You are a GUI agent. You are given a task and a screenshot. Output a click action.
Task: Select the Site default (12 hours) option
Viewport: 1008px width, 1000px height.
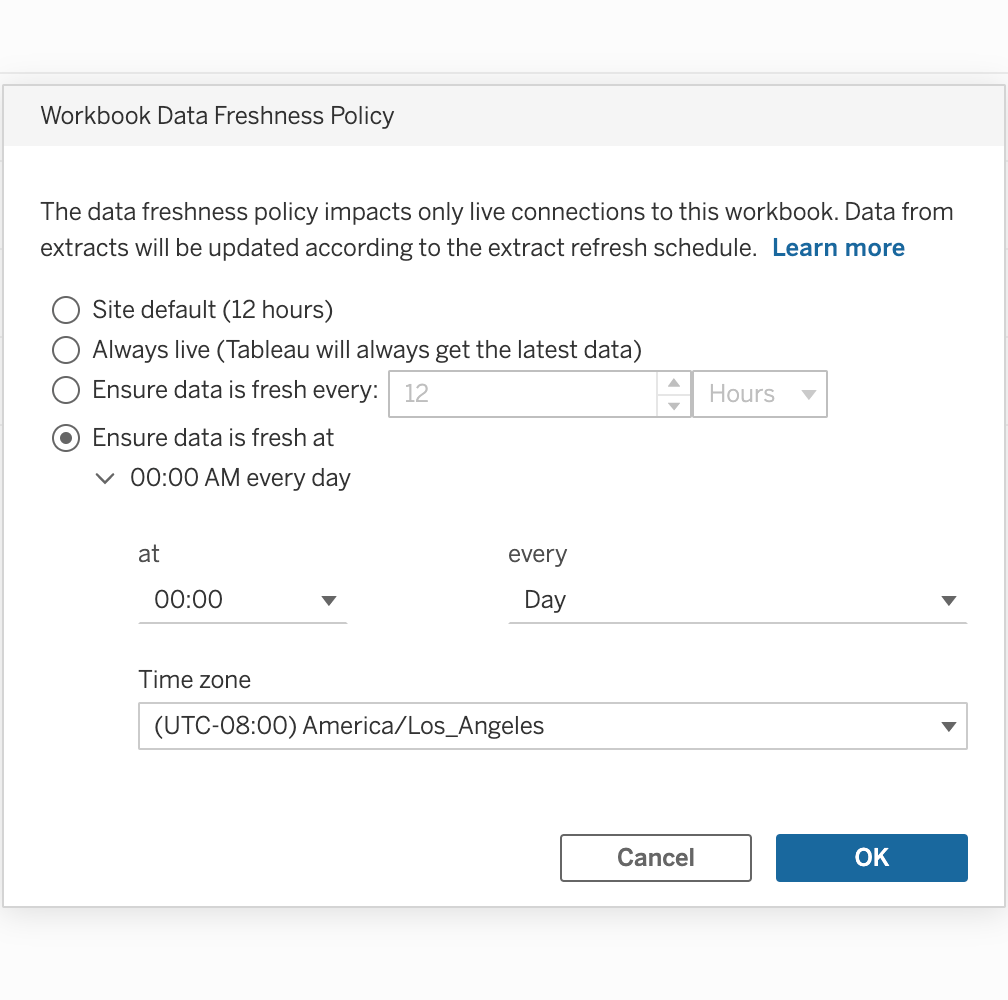coord(66,310)
